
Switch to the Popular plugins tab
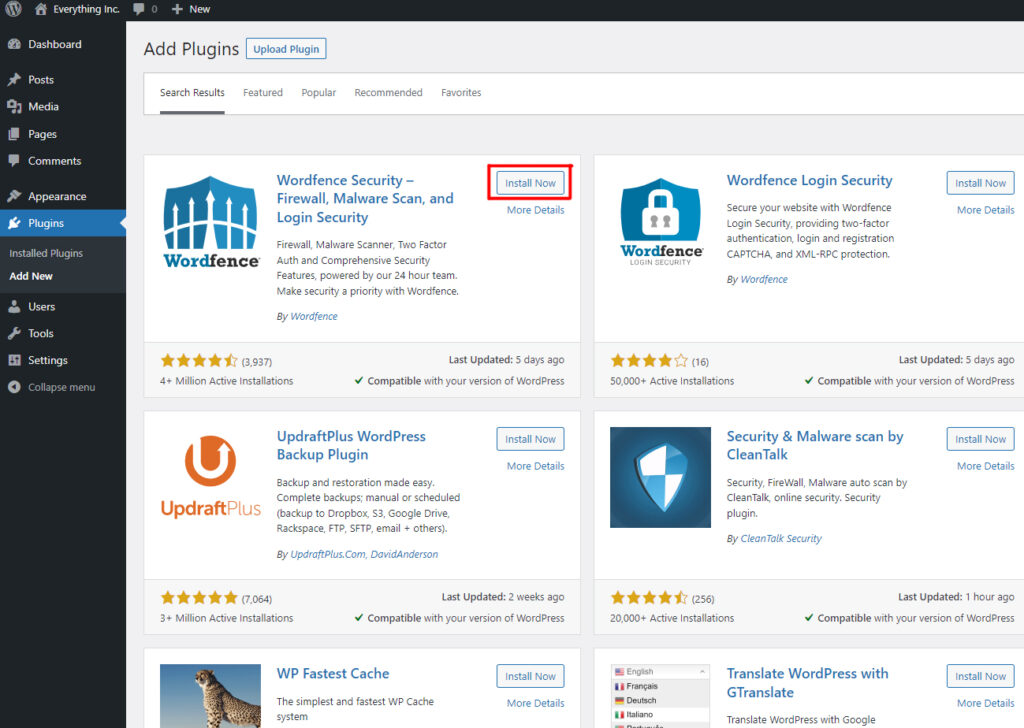(x=319, y=93)
